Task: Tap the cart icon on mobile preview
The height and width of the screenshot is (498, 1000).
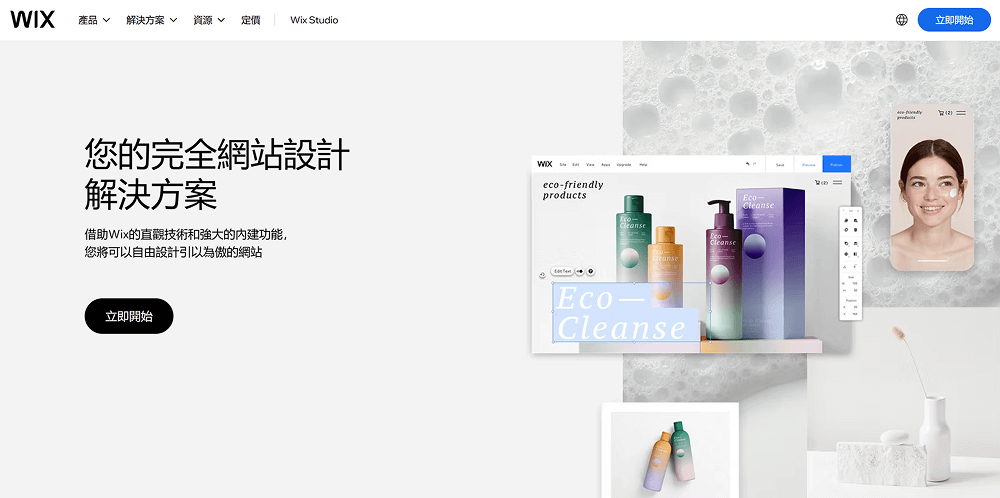Action: 942,113
